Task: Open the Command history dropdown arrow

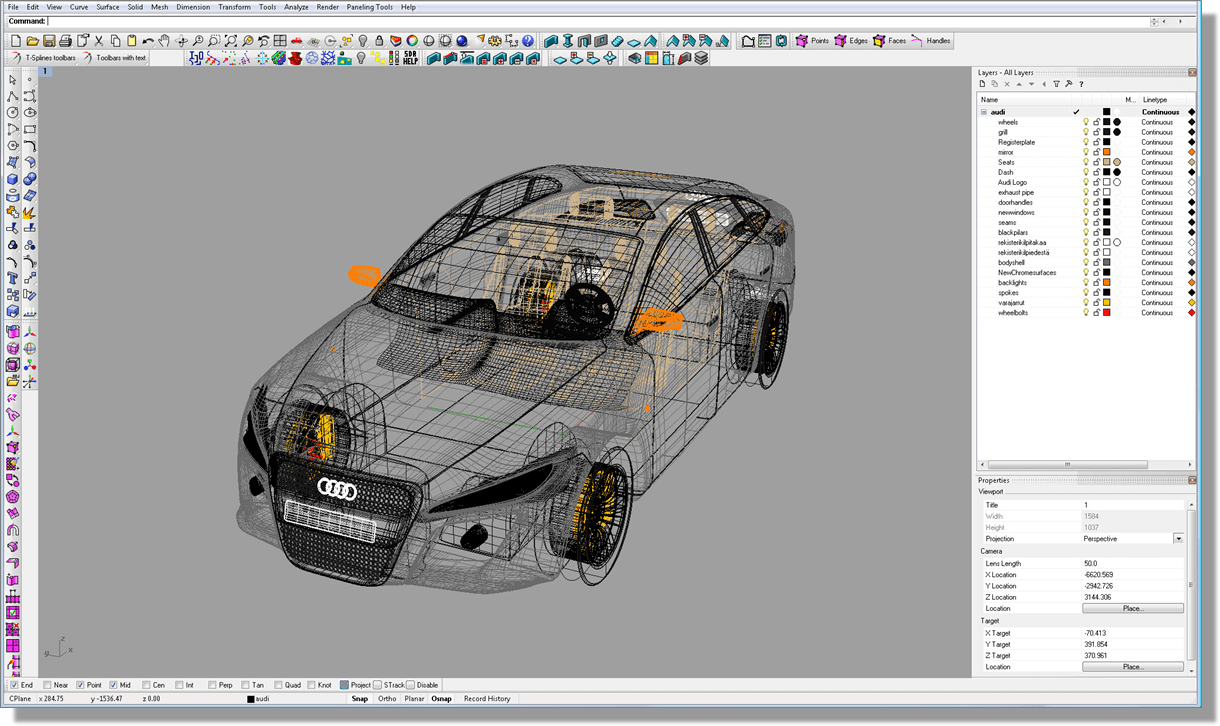Action: [1156, 21]
